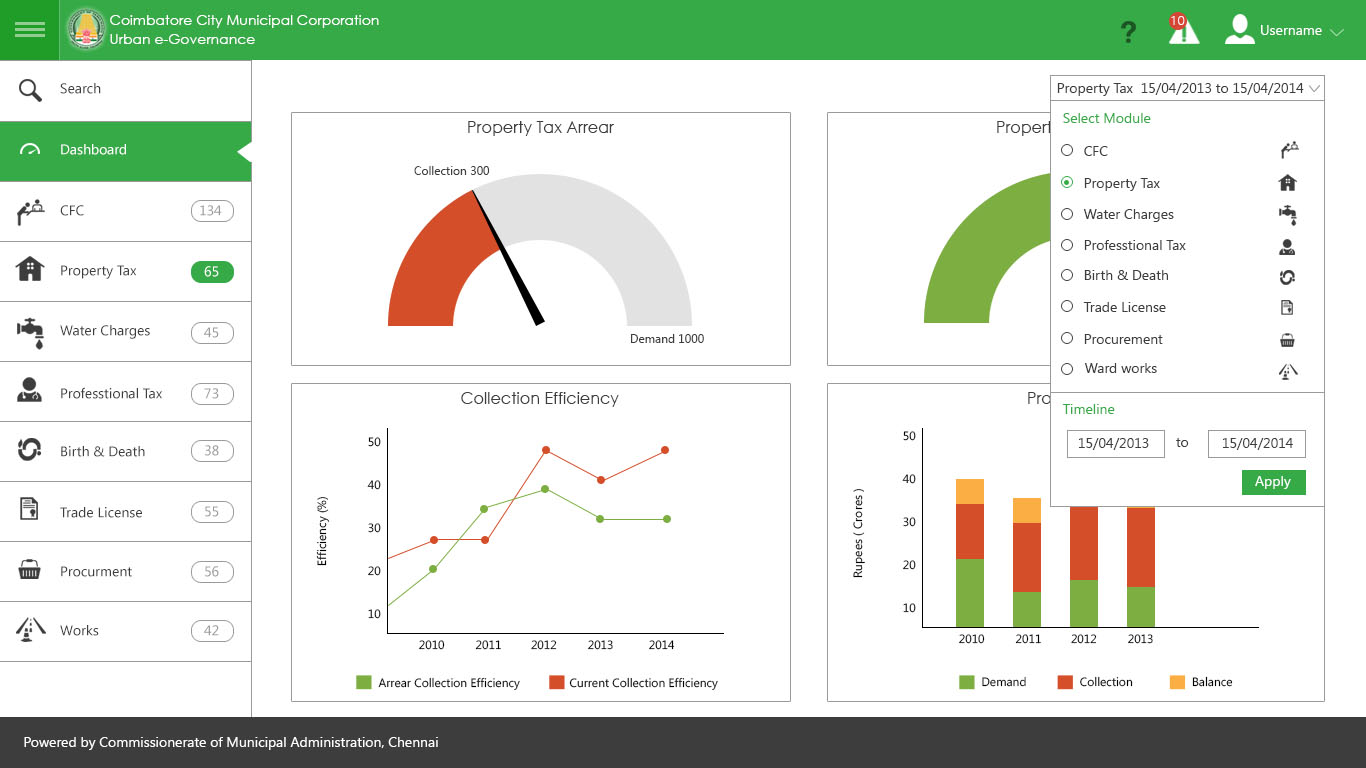This screenshot has height=768, width=1366.
Task: Select the Water Charges module radio button
Action: click(x=1067, y=214)
